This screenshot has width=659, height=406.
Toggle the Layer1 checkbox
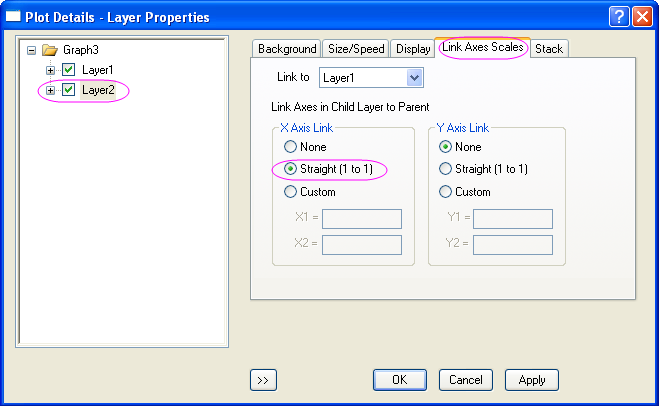tap(69, 70)
